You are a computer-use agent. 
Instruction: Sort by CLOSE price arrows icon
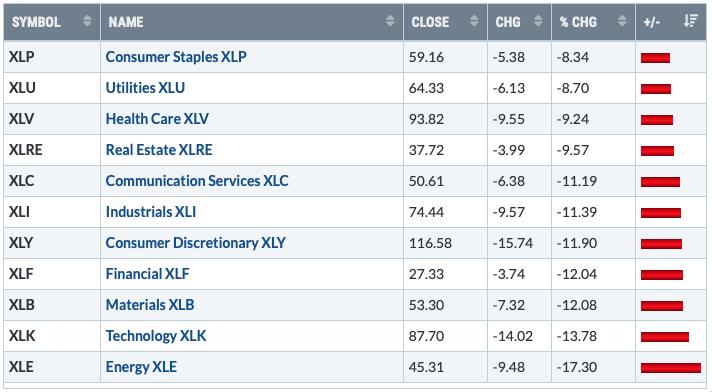[474, 21]
